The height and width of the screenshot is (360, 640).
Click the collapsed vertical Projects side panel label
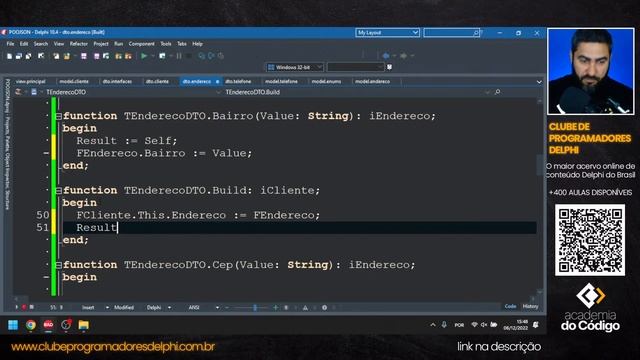point(7,144)
